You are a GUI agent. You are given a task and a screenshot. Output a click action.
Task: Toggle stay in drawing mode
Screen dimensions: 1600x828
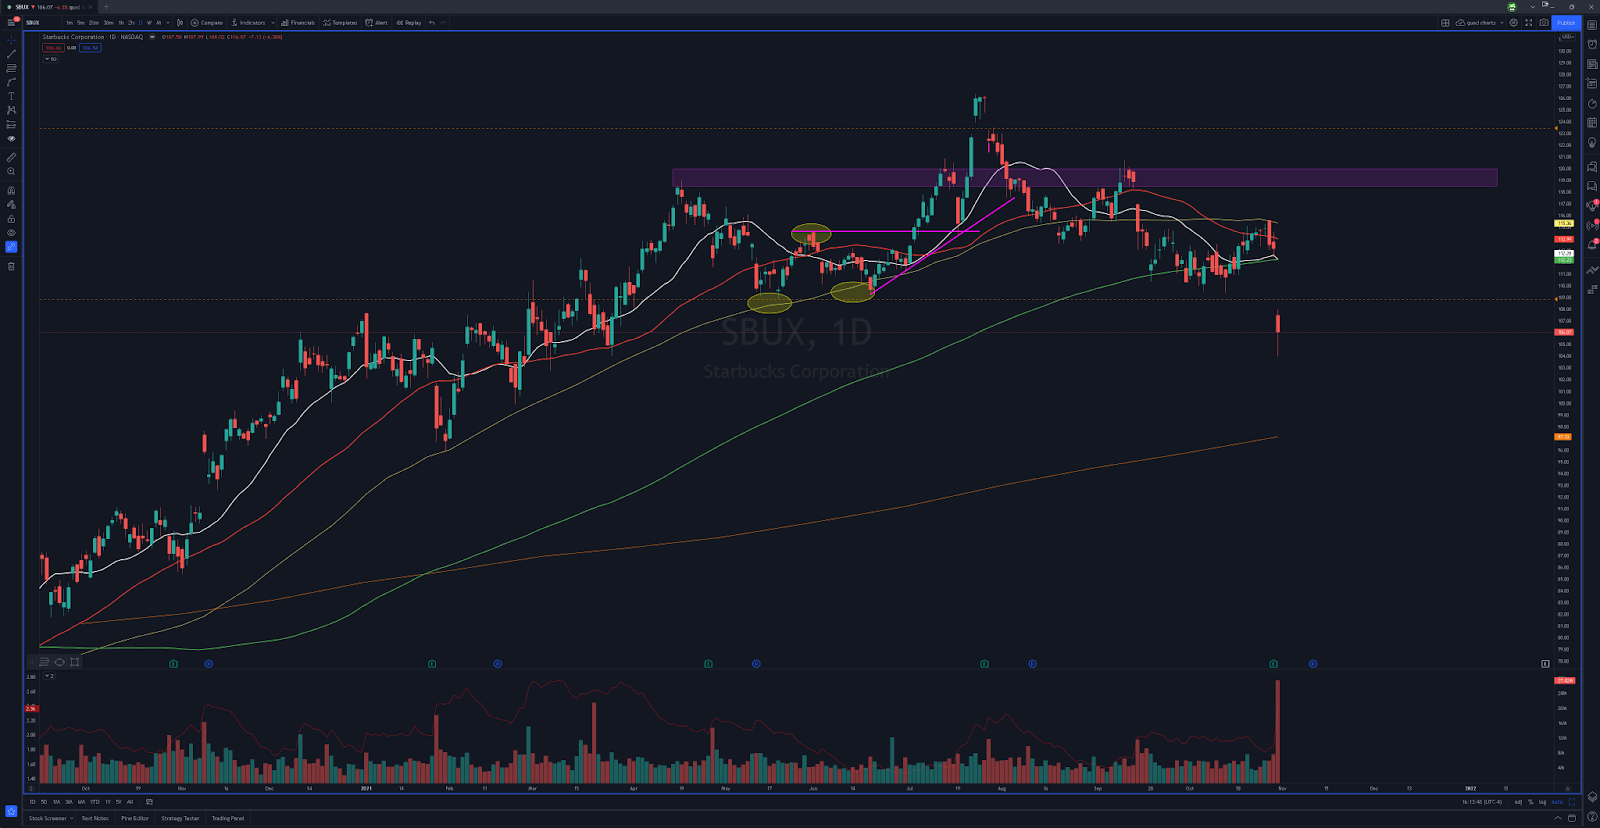coord(11,204)
